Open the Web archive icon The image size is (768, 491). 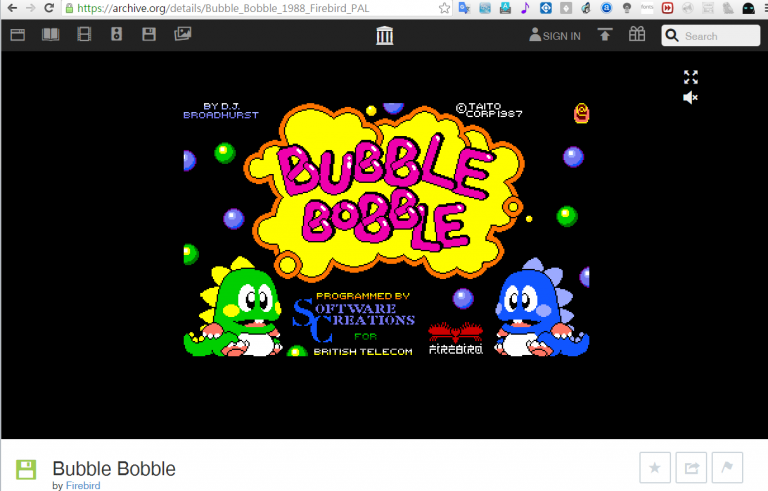18,35
